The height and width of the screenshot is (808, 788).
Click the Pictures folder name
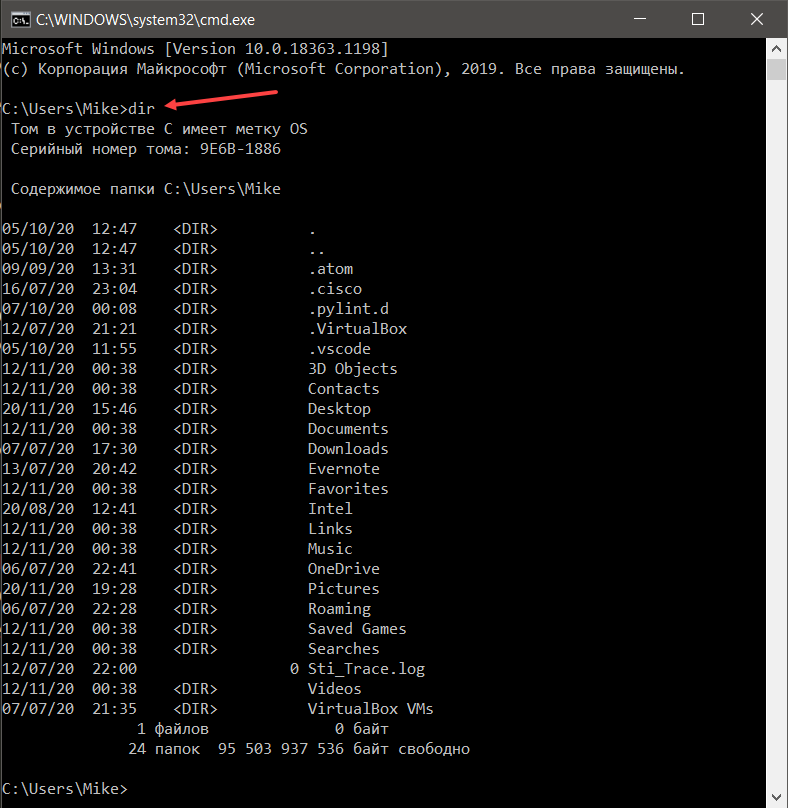344,589
